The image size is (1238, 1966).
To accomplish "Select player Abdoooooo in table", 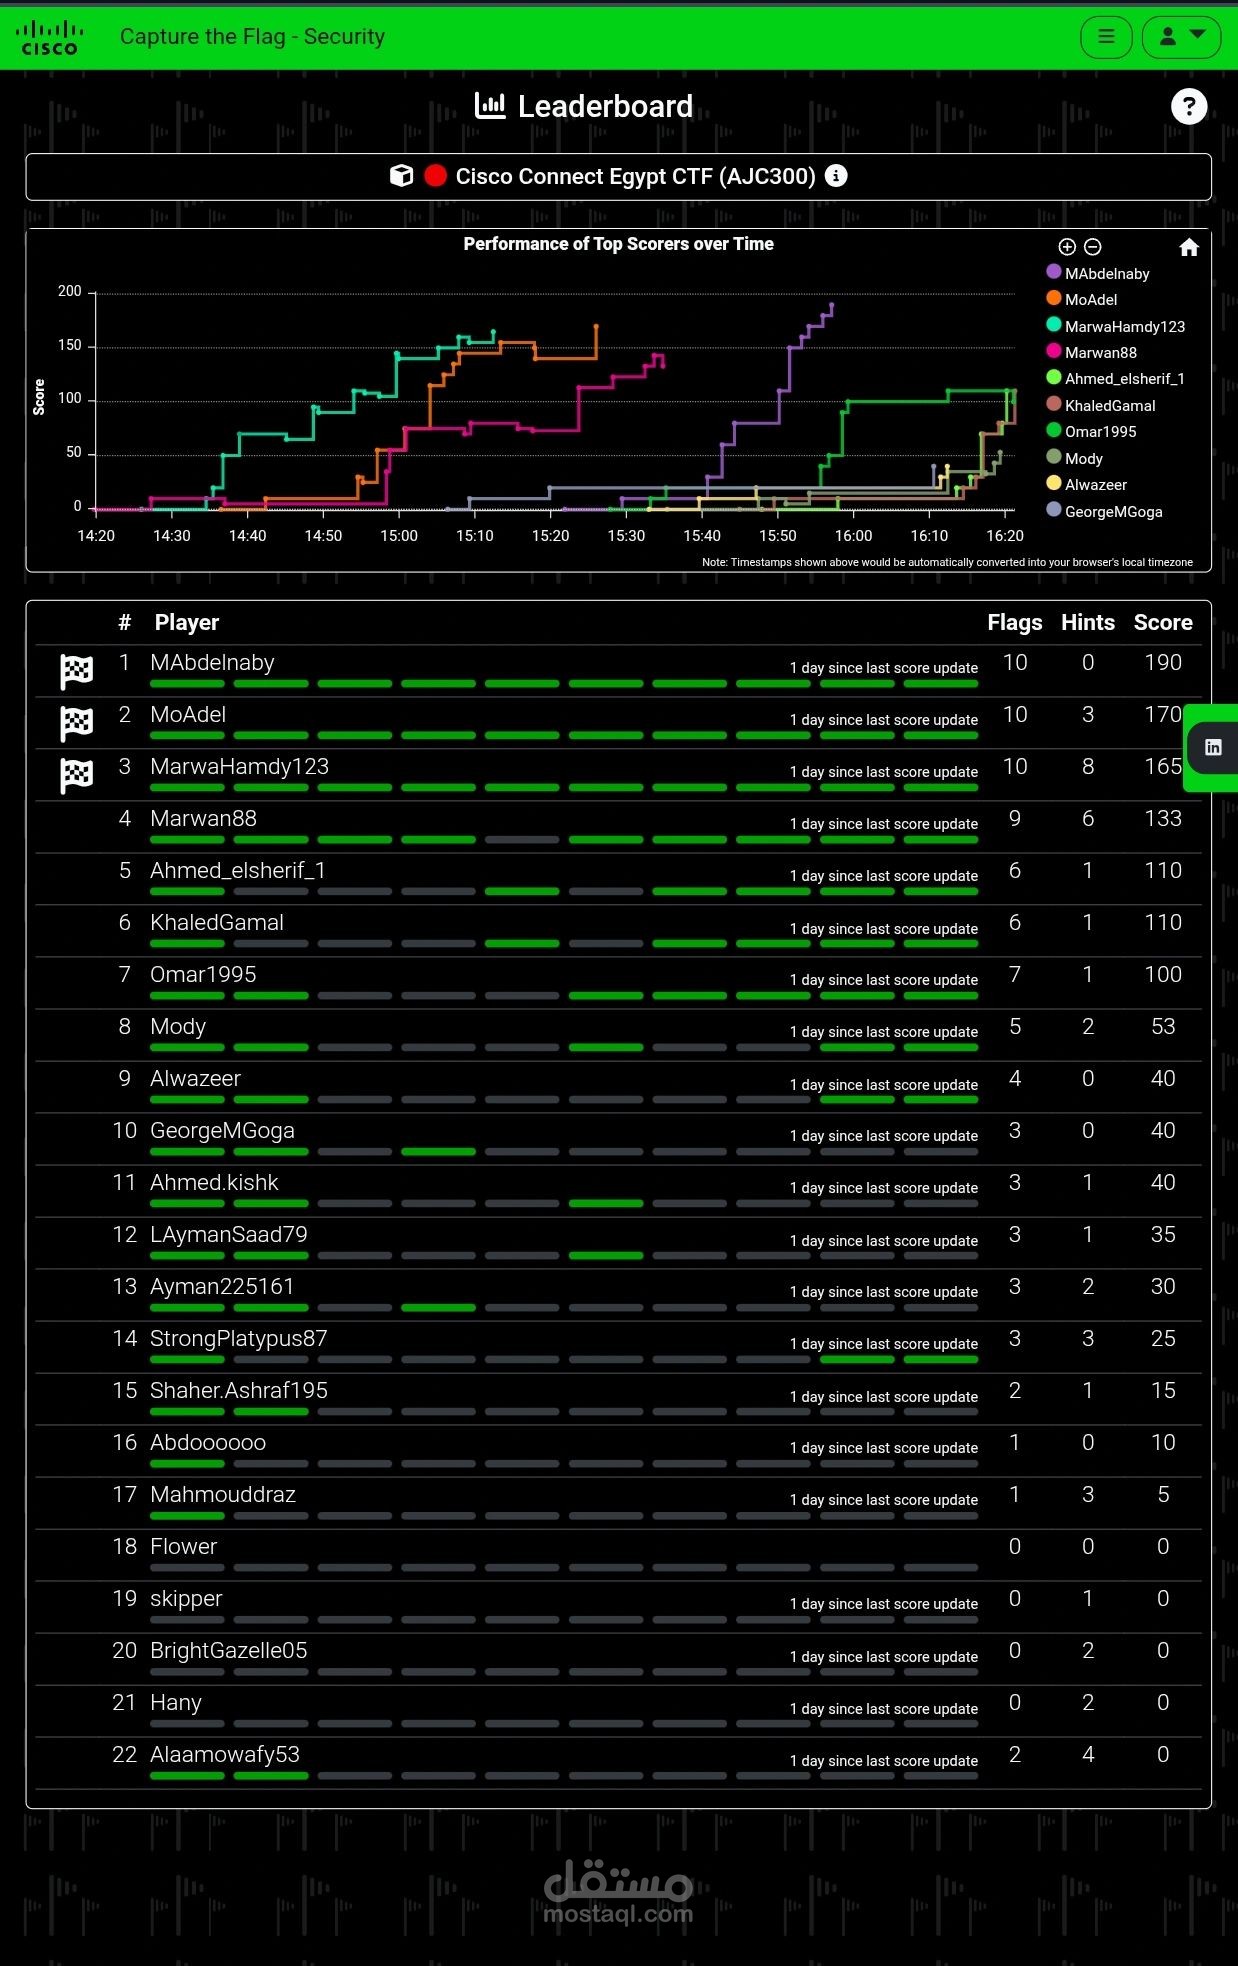I will pyautogui.click(x=208, y=1443).
